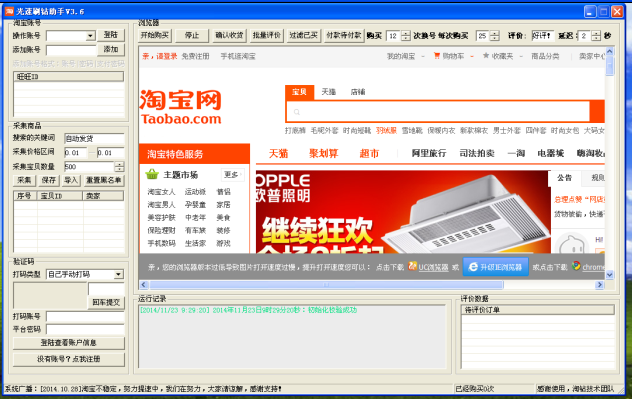Click the browser horizontal scrollbar

(326, 285)
